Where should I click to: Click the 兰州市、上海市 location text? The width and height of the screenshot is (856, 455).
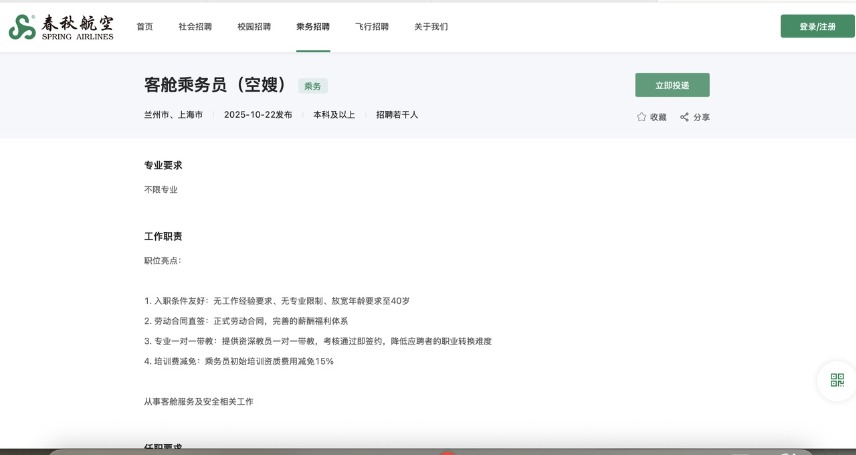[173, 115]
